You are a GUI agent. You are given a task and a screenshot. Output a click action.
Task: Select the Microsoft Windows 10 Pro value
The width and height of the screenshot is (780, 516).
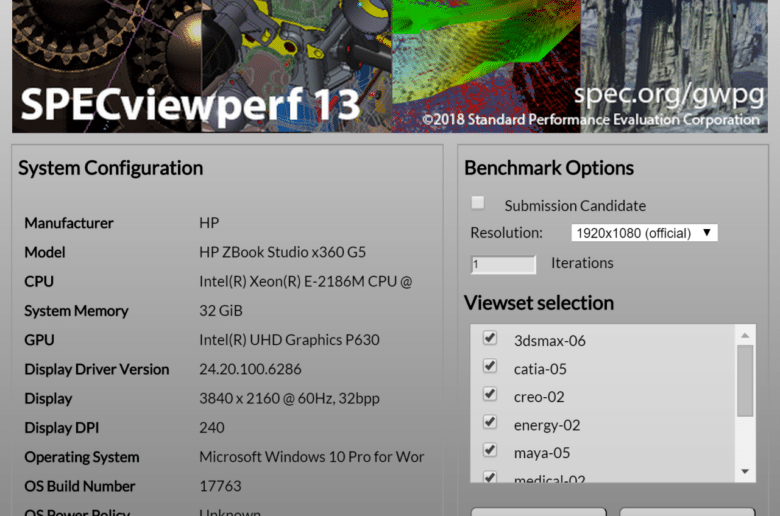[x=311, y=457]
